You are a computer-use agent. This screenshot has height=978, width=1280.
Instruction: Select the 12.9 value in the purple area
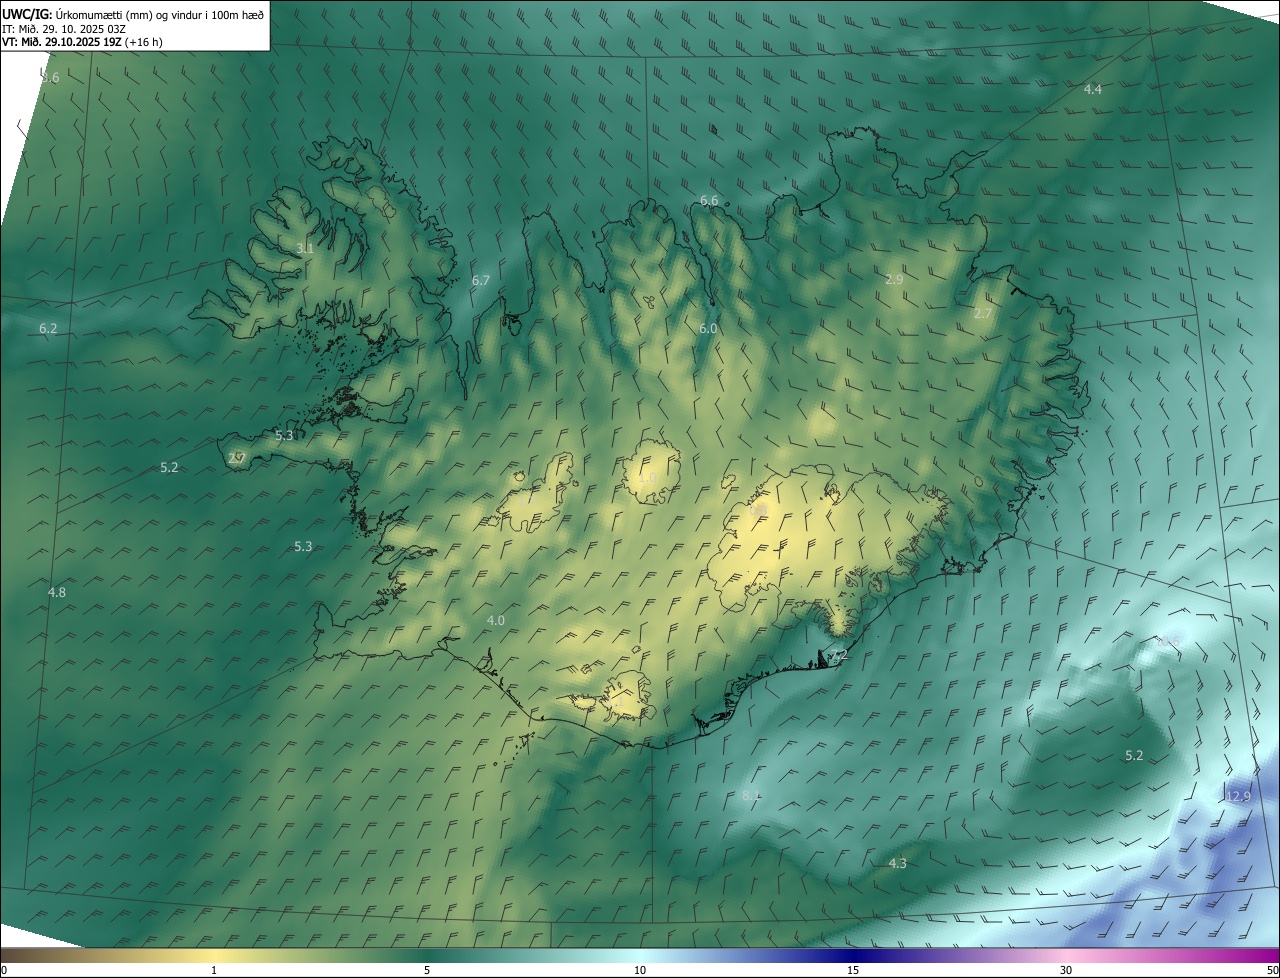pos(1238,796)
